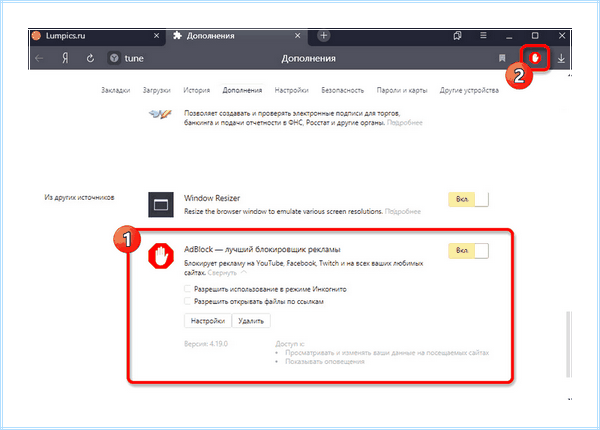
Task: Open the Пароли и карты section
Action: click(x=402, y=90)
